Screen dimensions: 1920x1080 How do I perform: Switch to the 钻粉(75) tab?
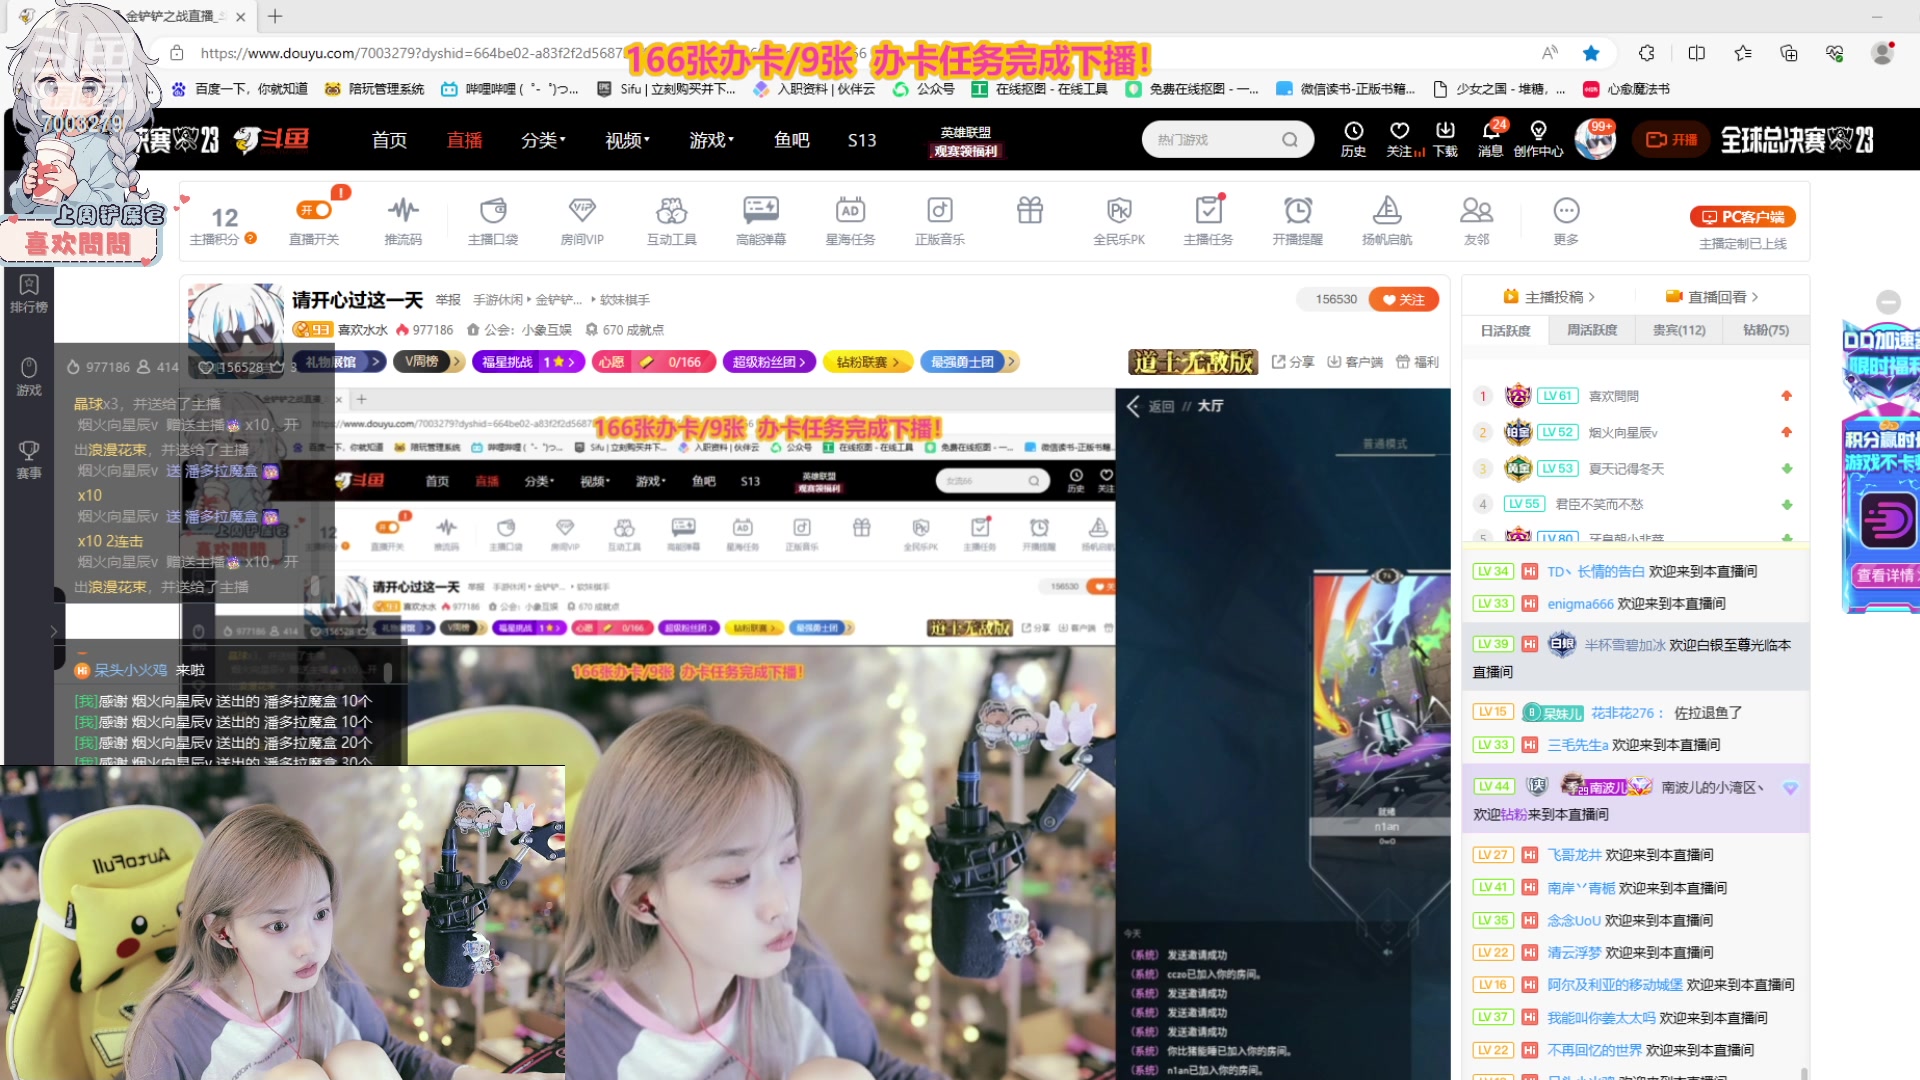pyautogui.click(x=1766, y=330)
